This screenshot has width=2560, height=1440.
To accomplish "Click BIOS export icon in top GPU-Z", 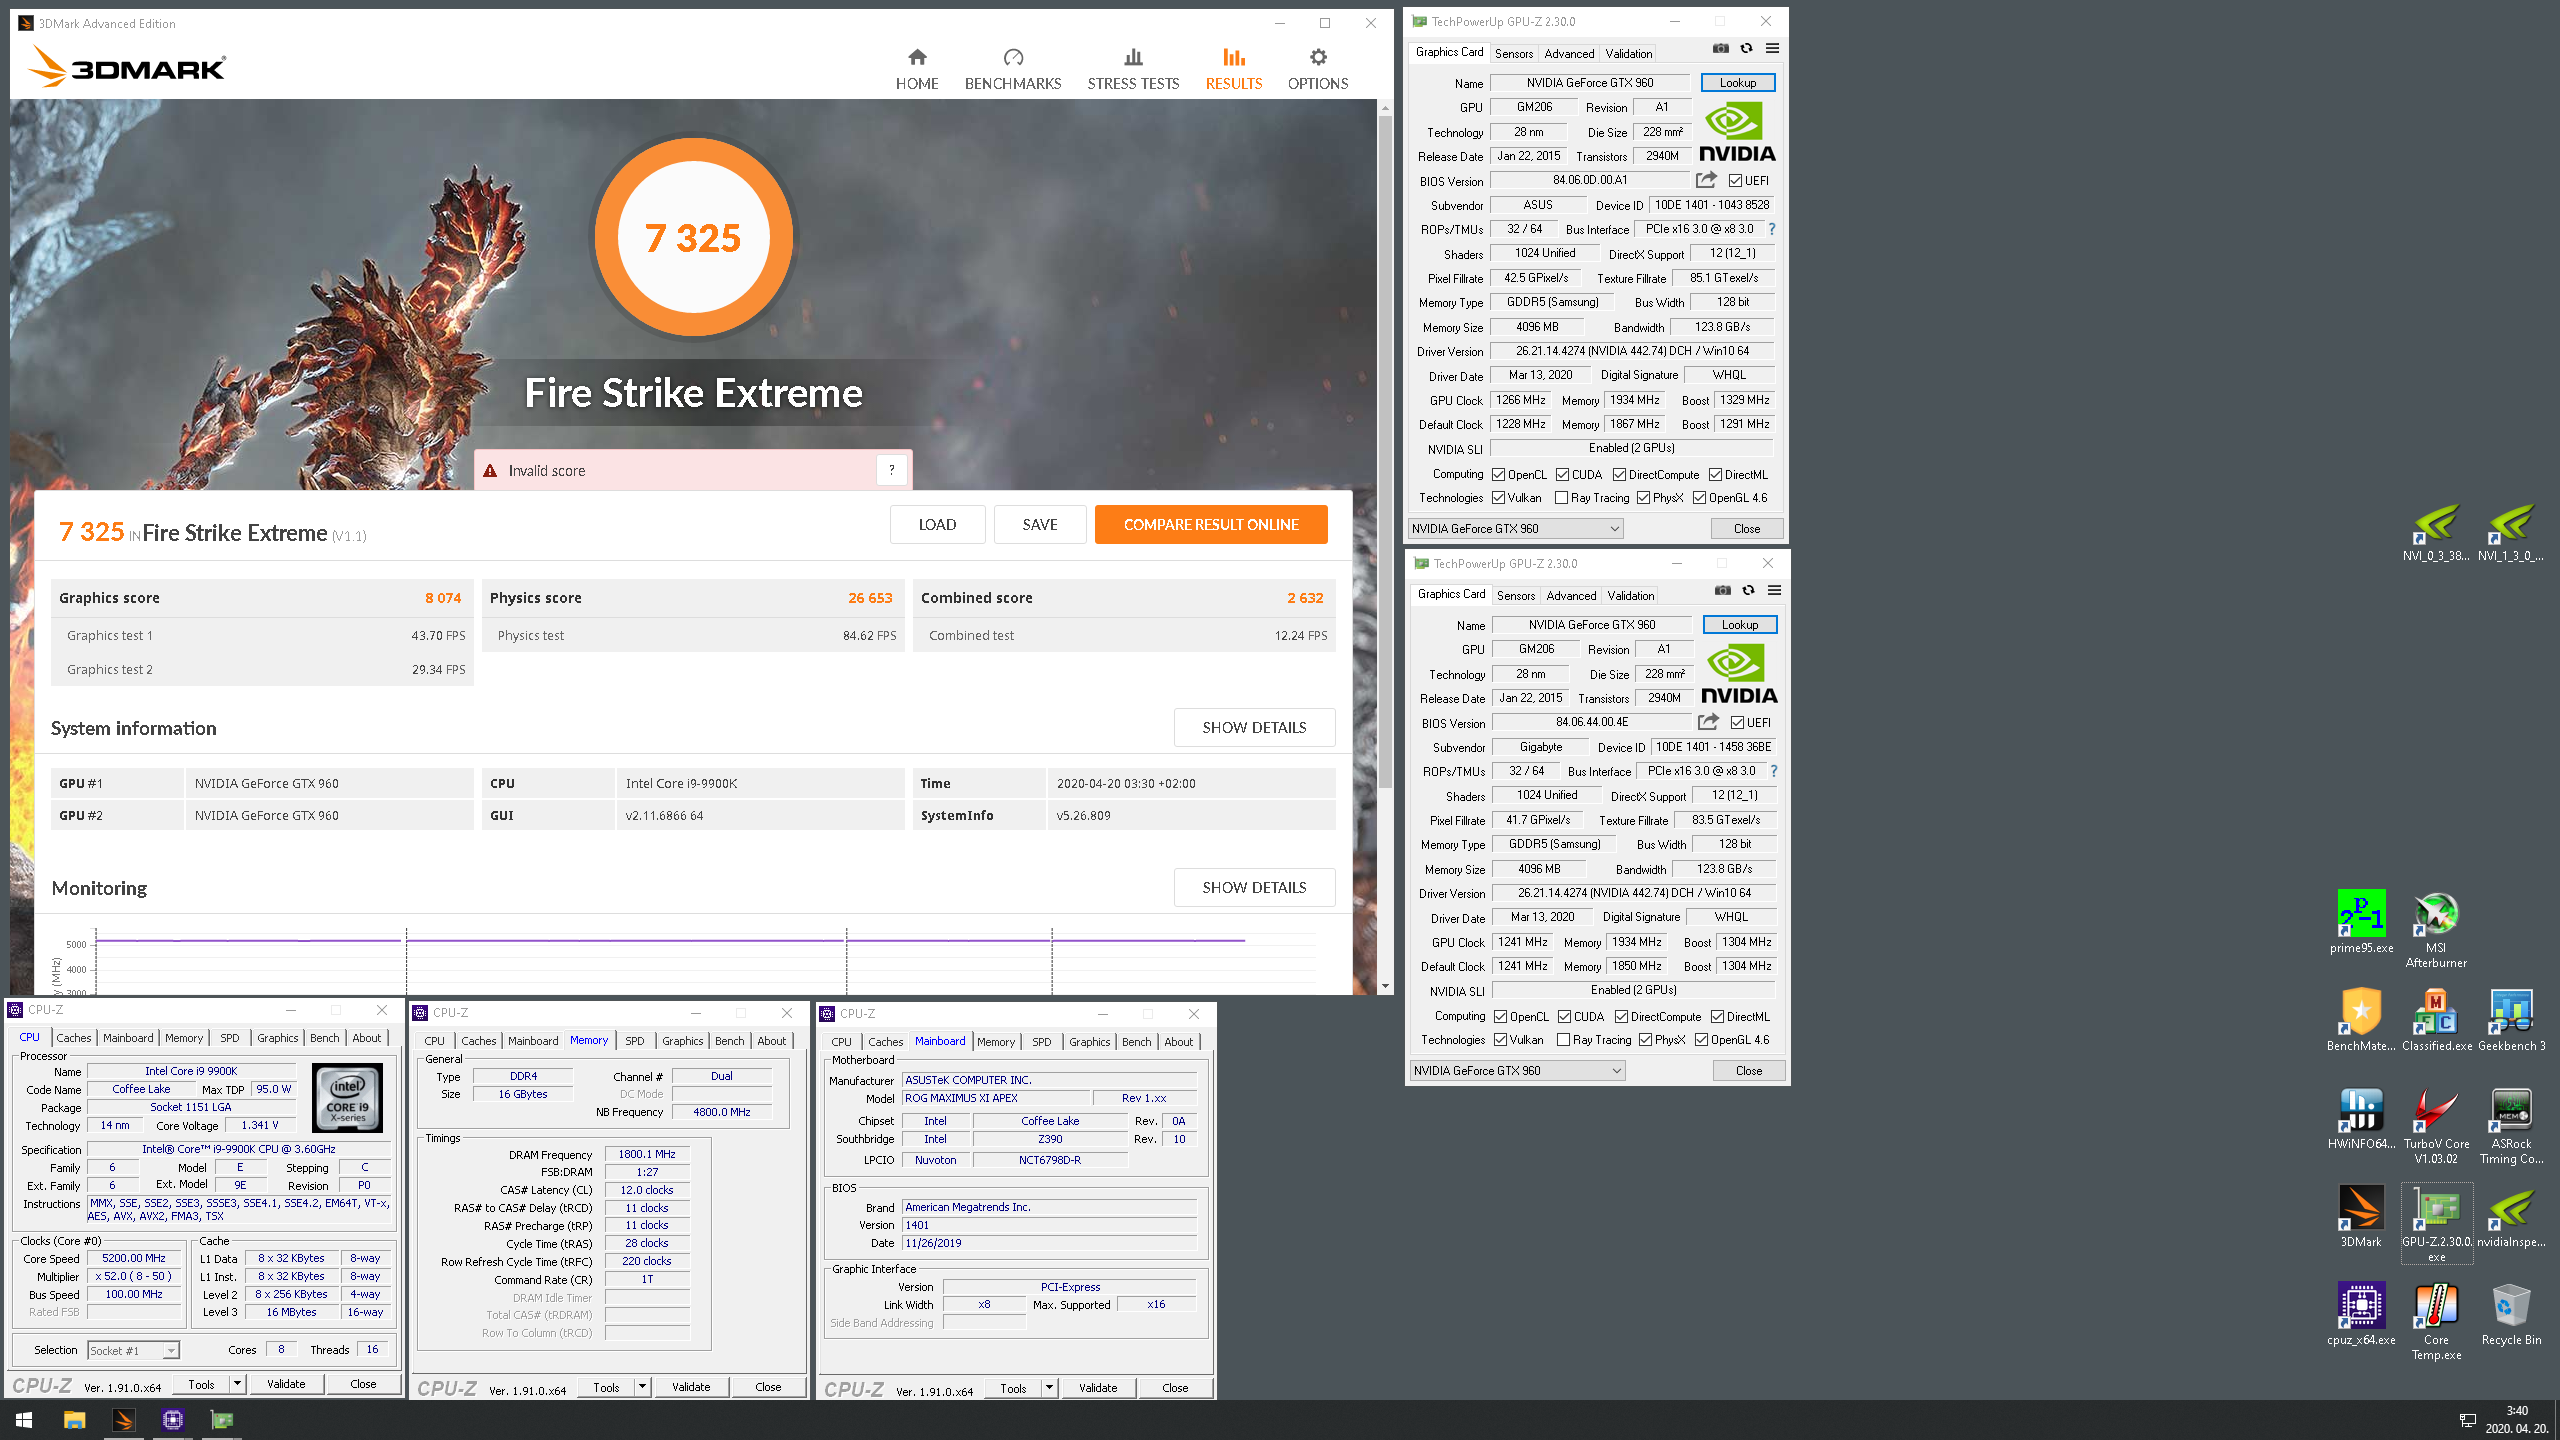I will pyautogui.click(x=1706, y=180).
